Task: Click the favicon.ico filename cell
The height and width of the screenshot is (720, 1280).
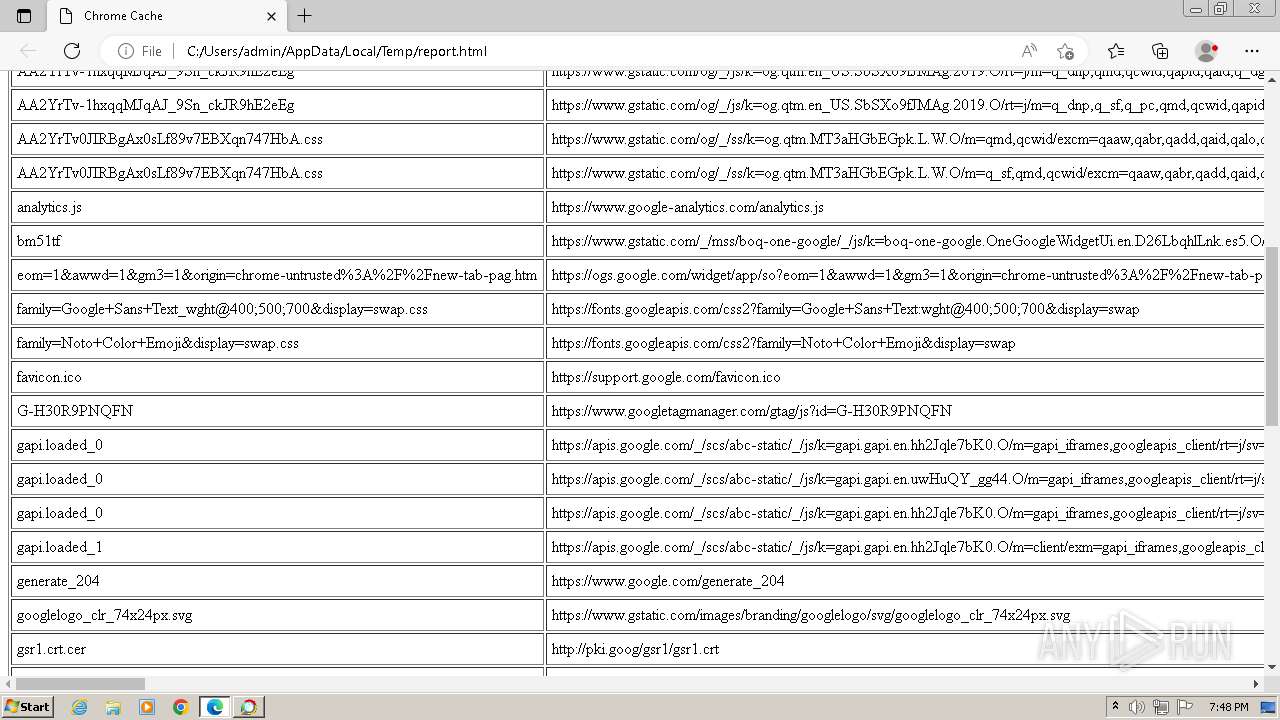Action: (277, 377)
